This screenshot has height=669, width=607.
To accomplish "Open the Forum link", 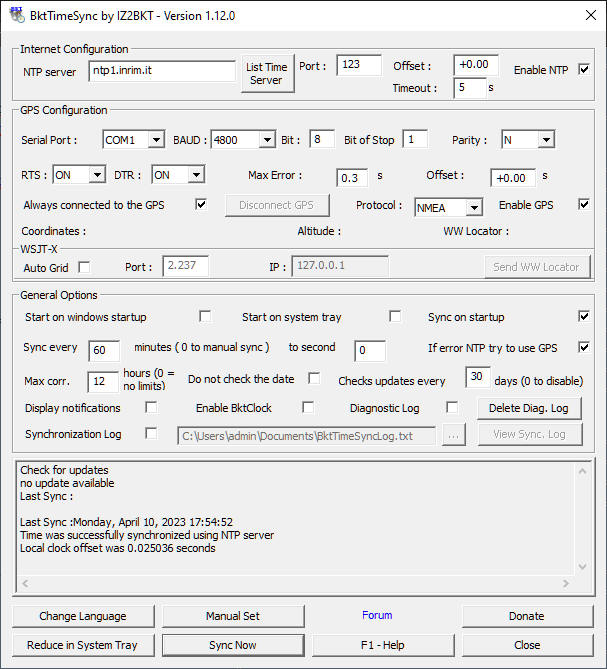I will point(377,615).
